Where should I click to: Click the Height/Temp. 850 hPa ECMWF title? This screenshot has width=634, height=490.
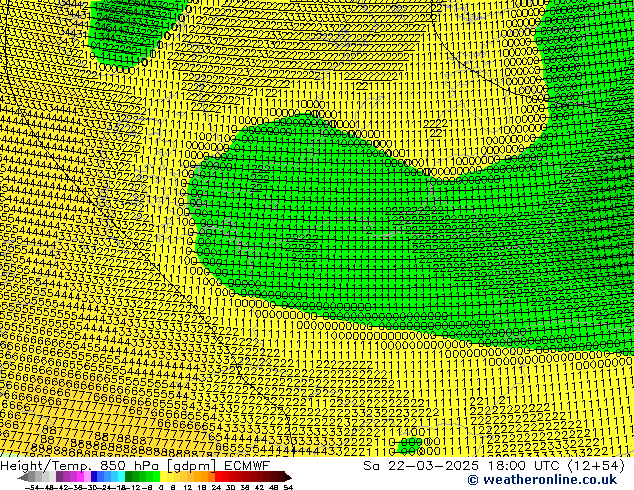[x=135, y=466]
